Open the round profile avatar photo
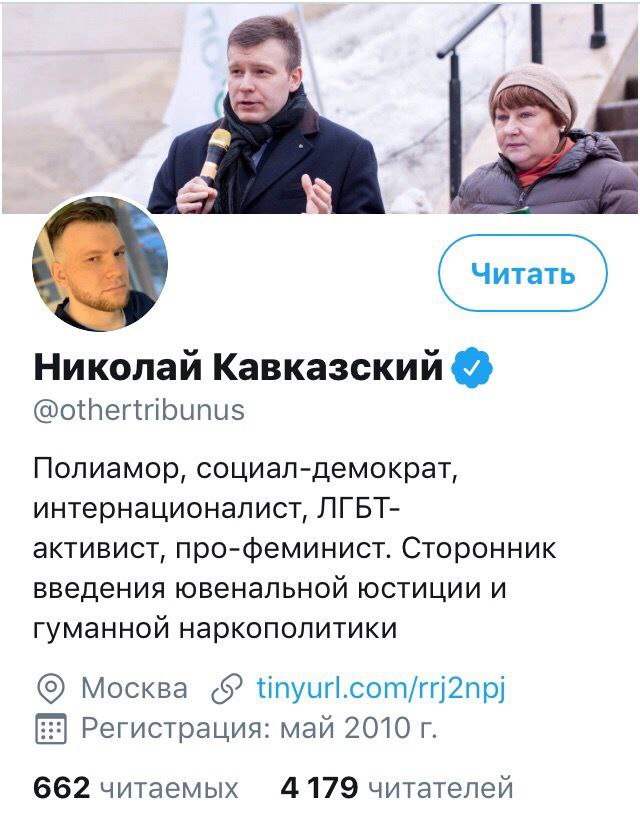Image resolution: width=640 pixels, height=828 pixels. point(100,264)
